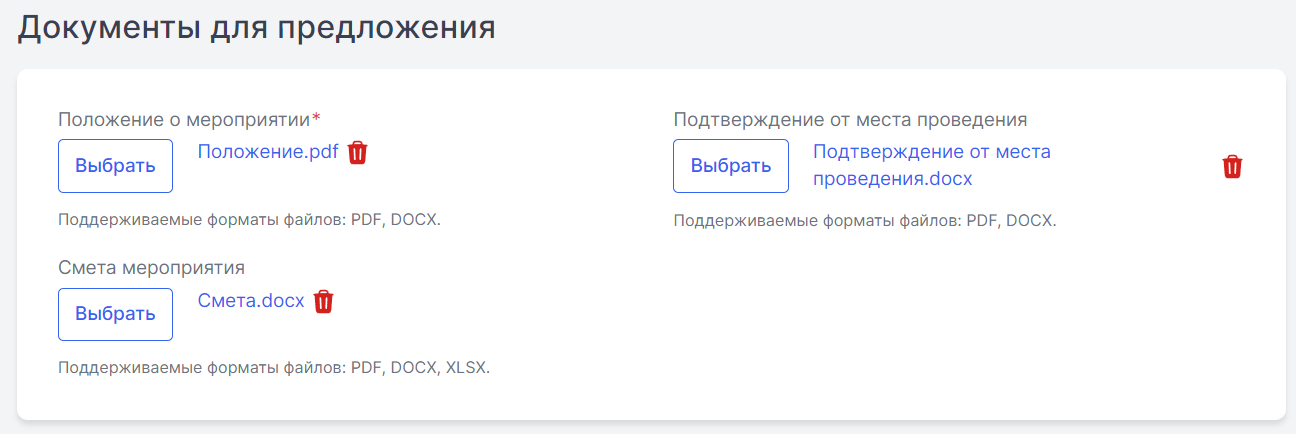Click the Положение о мероприятии field label
This screenshot has height=434, width=1296.
tap(185, 119)
